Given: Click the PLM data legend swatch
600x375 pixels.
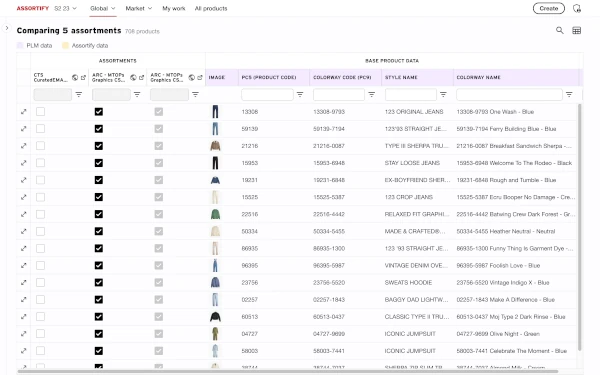Looking at the screenshot, I should tap(20, 46).
